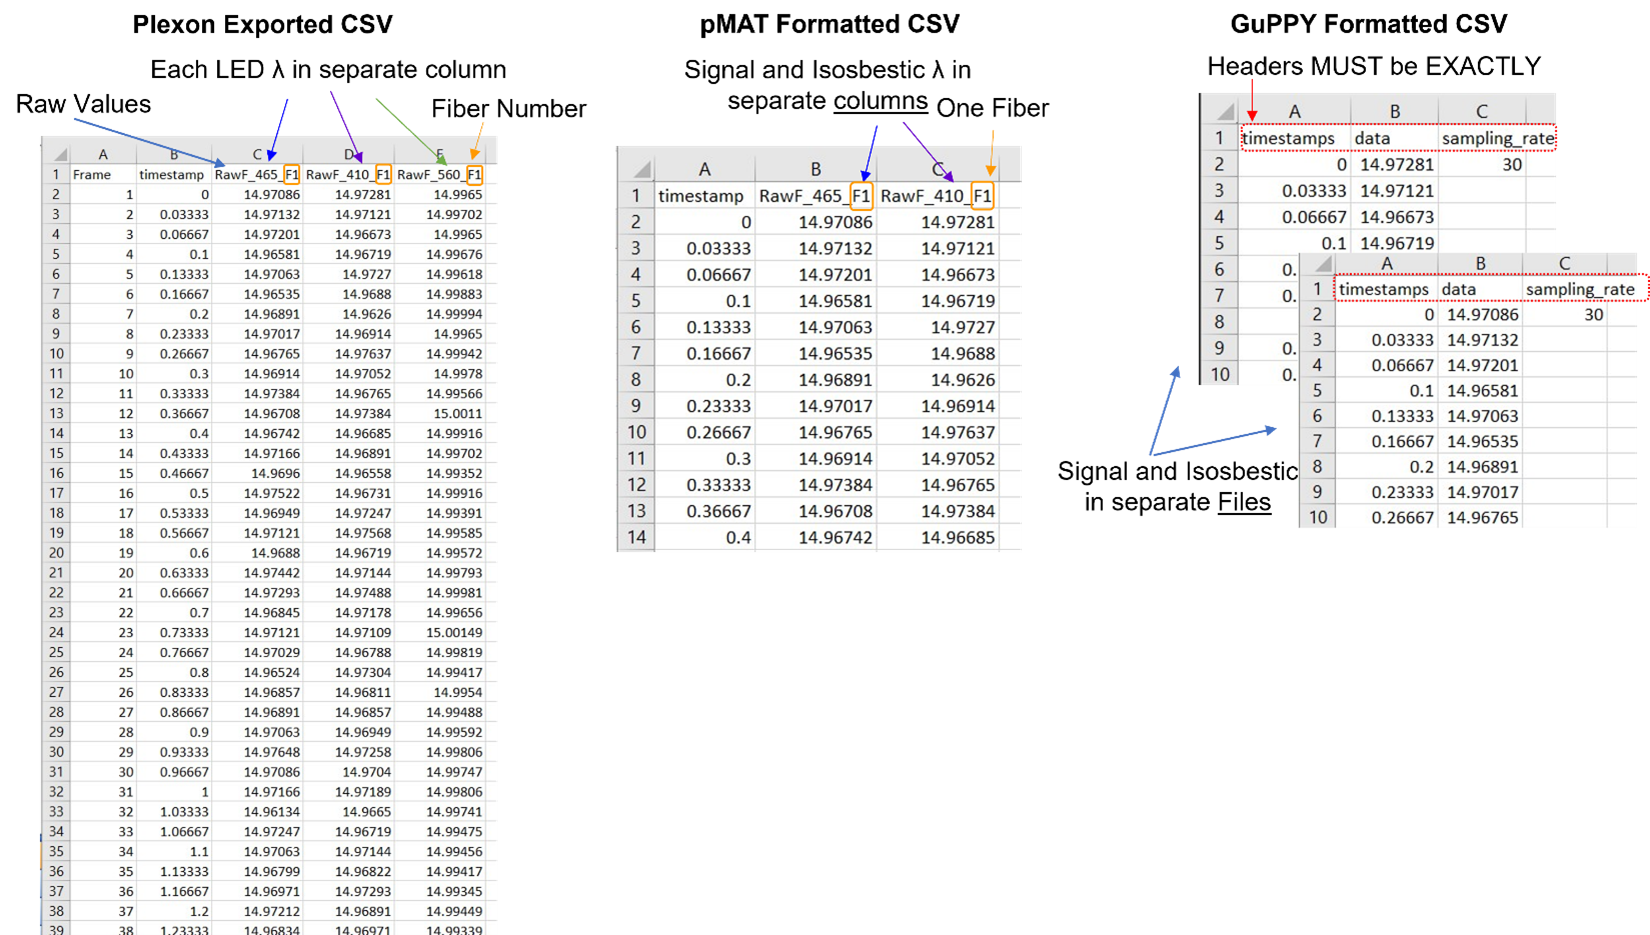Select the timestamp cell 1.03333
The width and height of the screenshot is (1650, 935).
point(172,811)
